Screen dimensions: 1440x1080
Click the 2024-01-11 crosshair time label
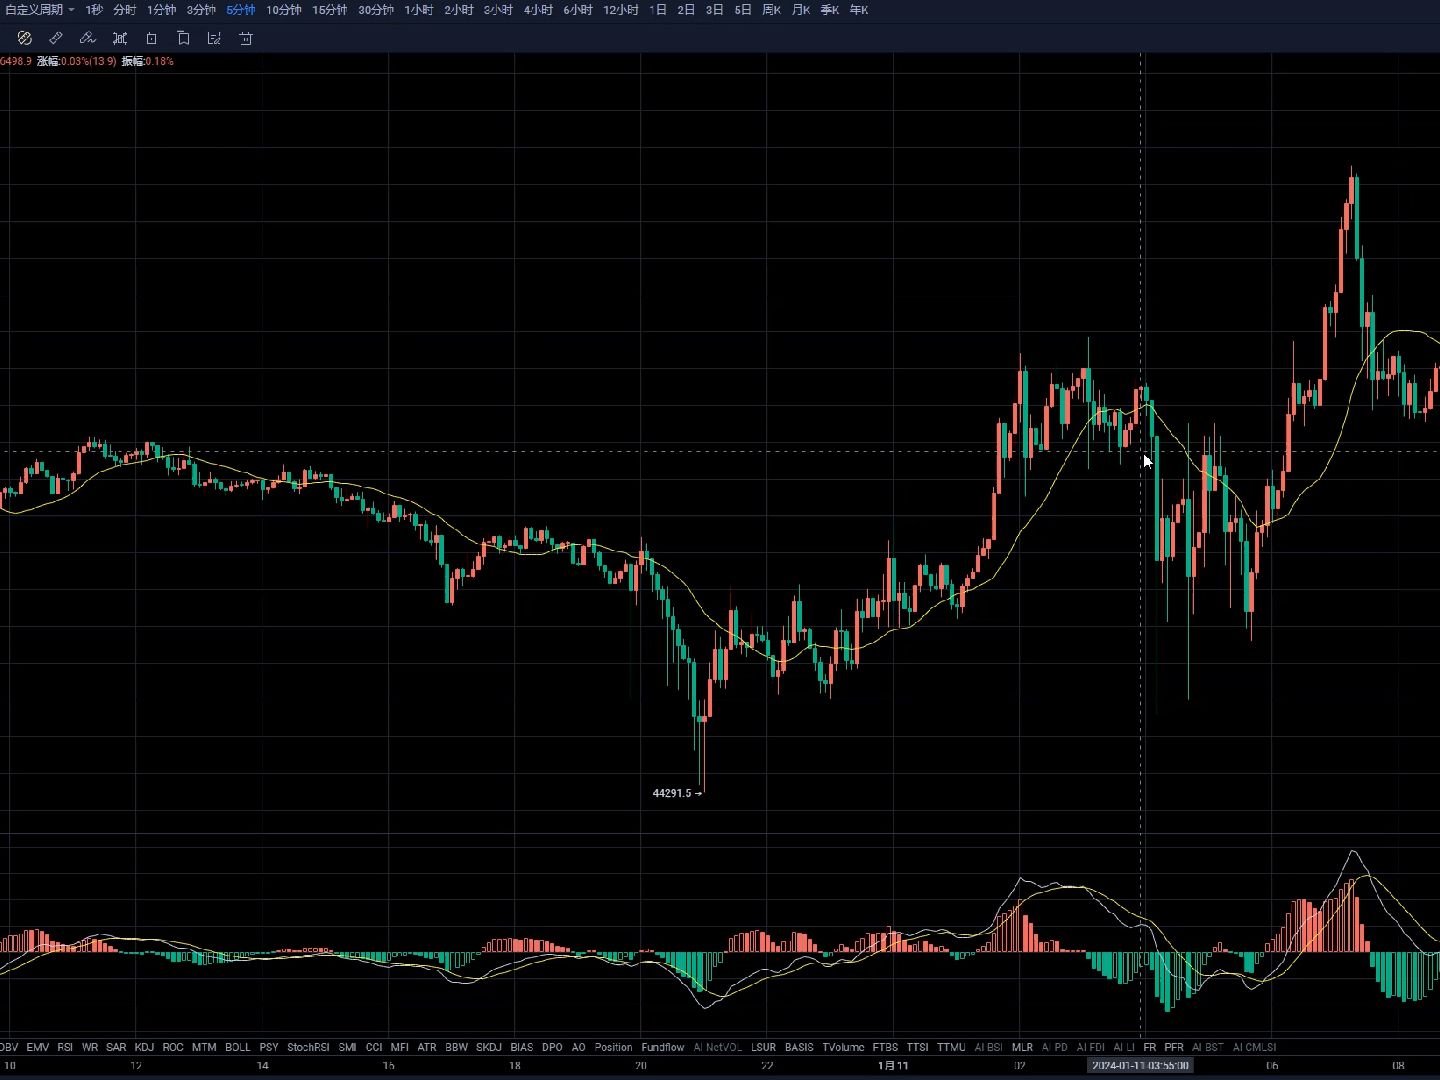pyautogui.click(x=1140, y=1065)
